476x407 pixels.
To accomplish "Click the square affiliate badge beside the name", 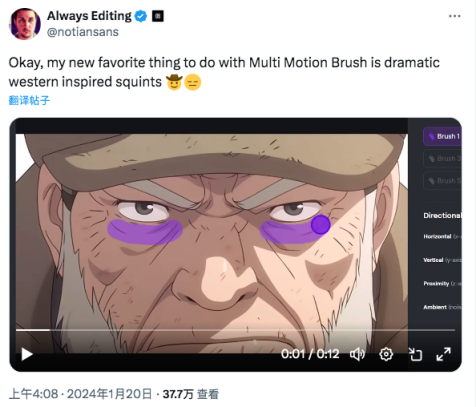I will point(158,16).
